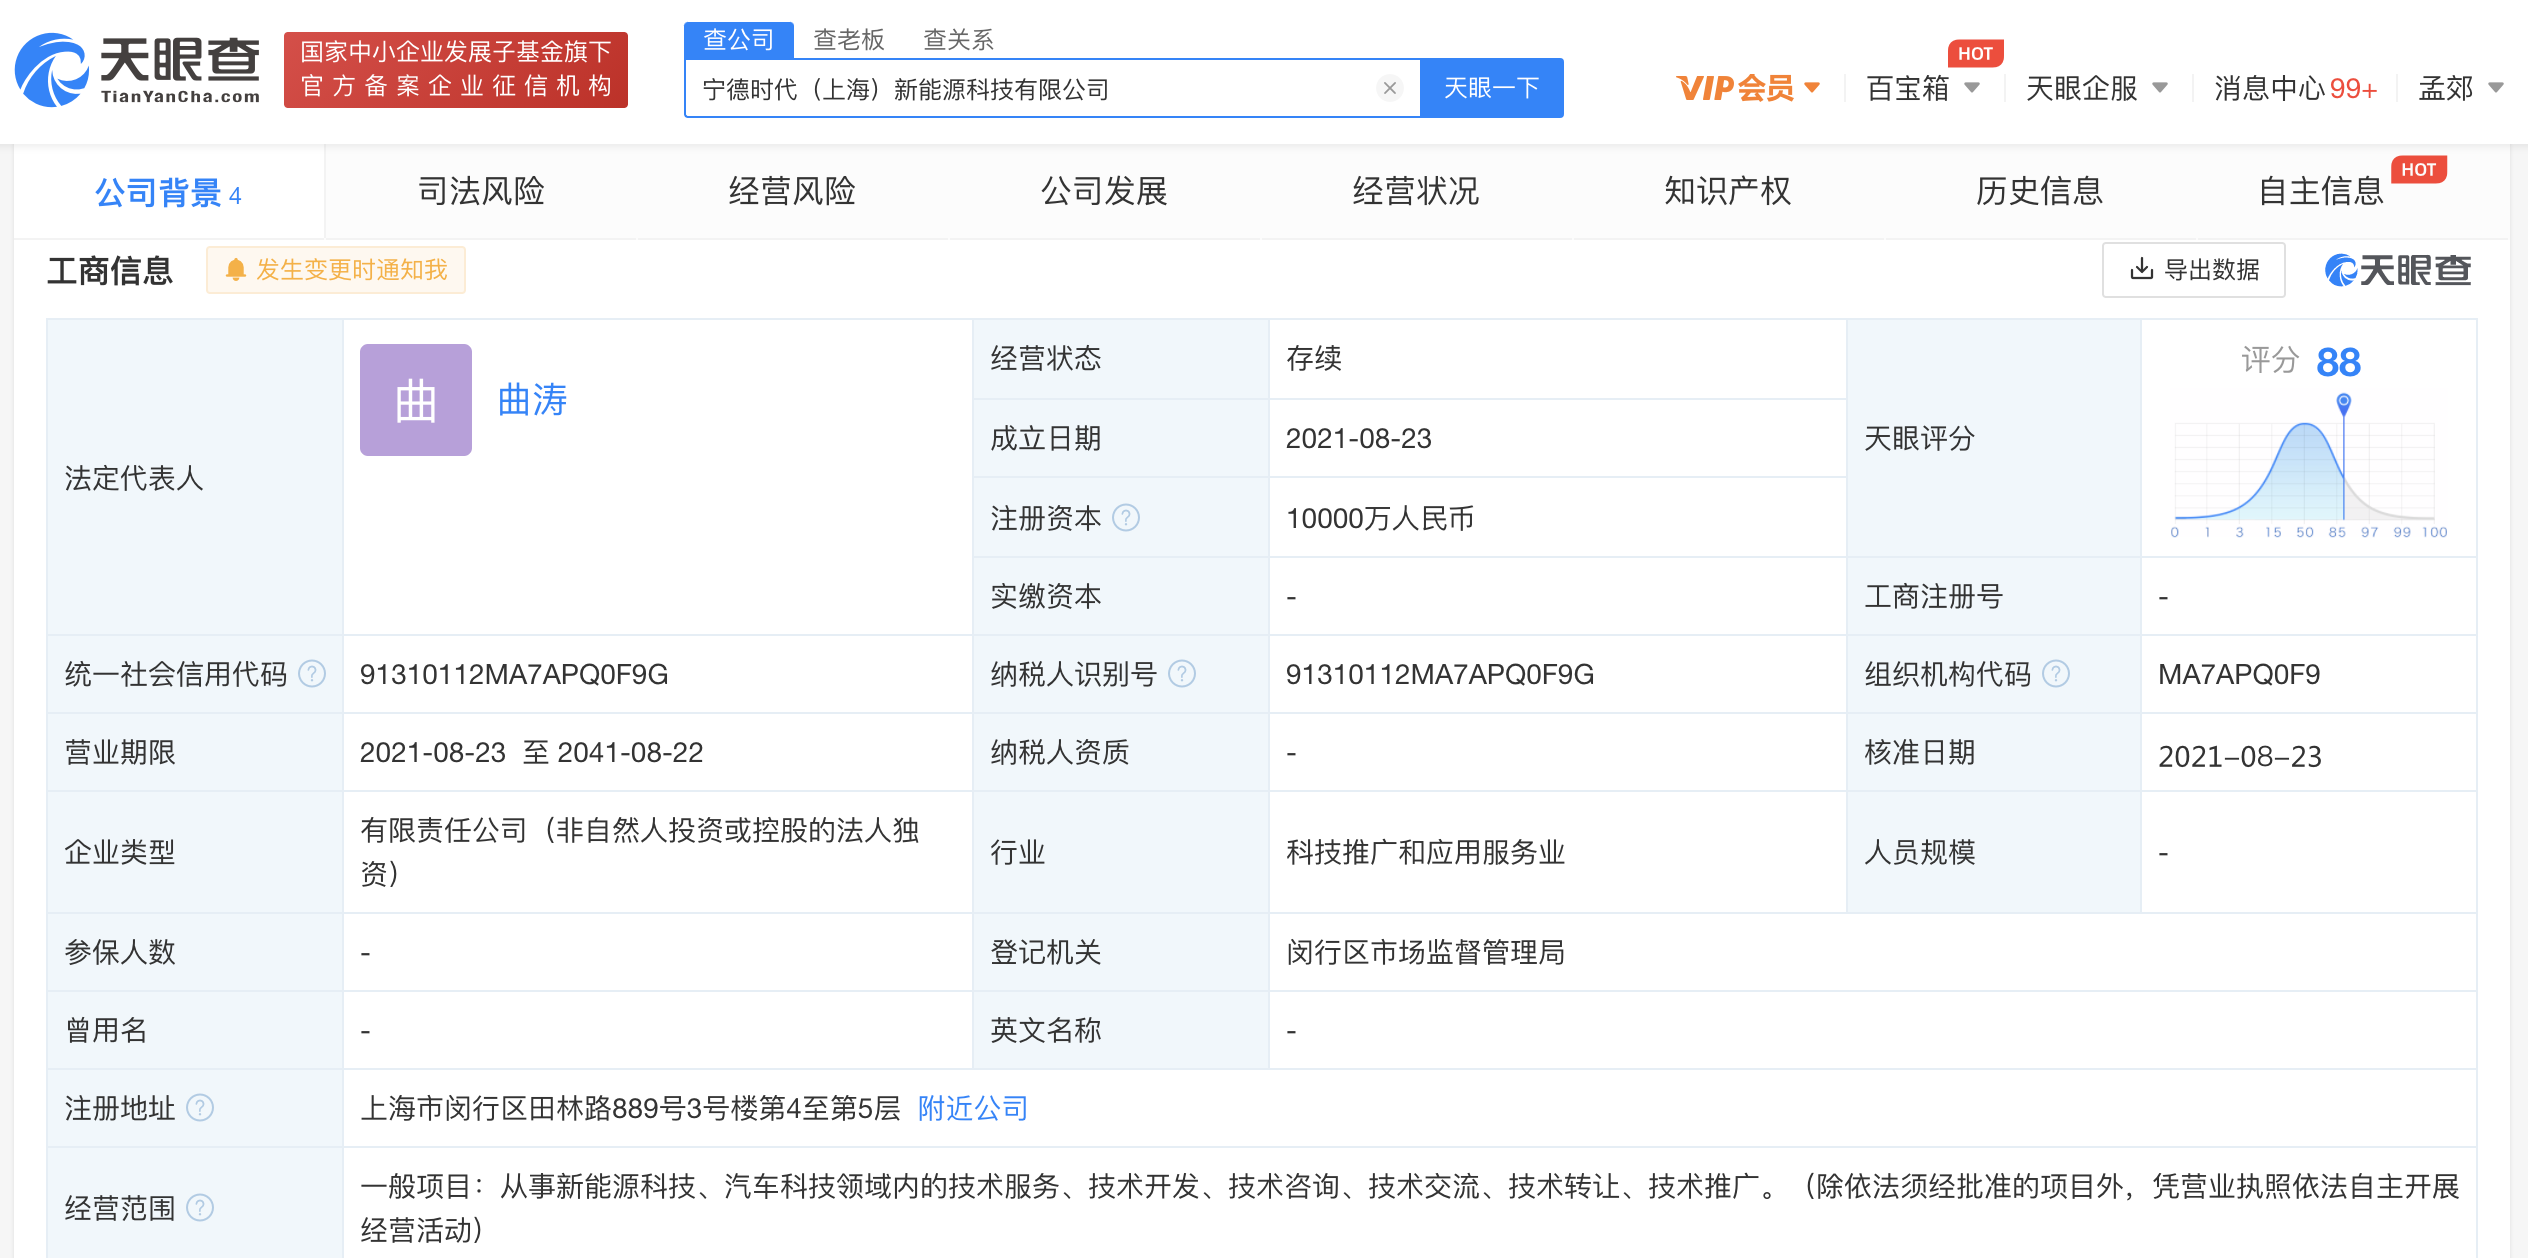Click the organization code MA7APQ0F9
Screen dimensions: 2528x1258
click(x=2239, y=674)
